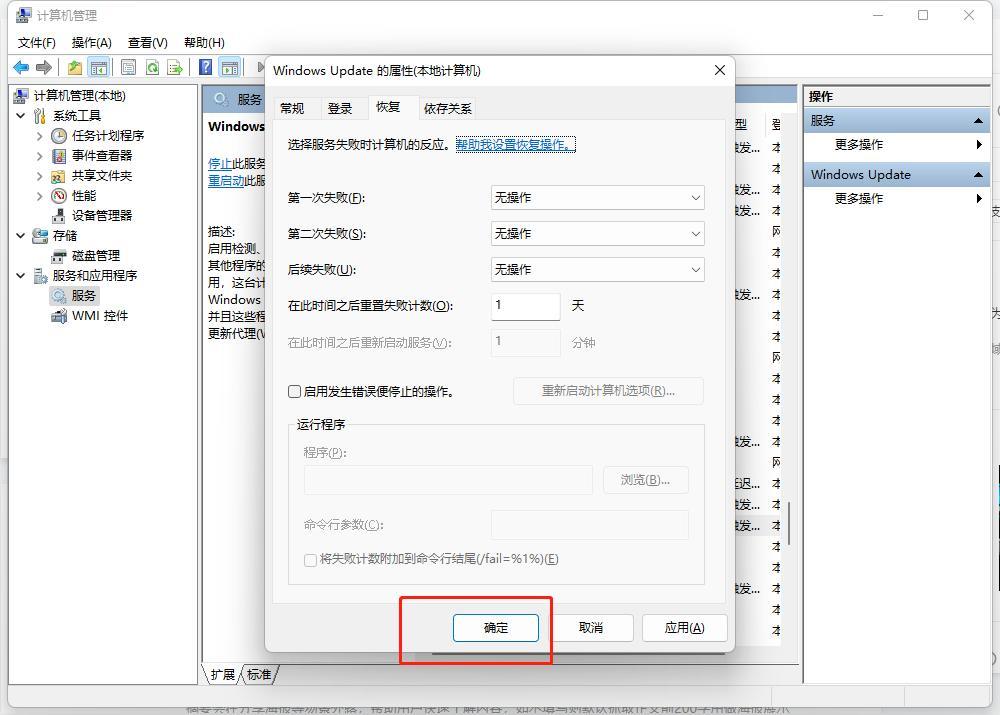Click the 服务和应用程序 icon in tree
The width and height of the screenshot is (1000, 715).
40,276
